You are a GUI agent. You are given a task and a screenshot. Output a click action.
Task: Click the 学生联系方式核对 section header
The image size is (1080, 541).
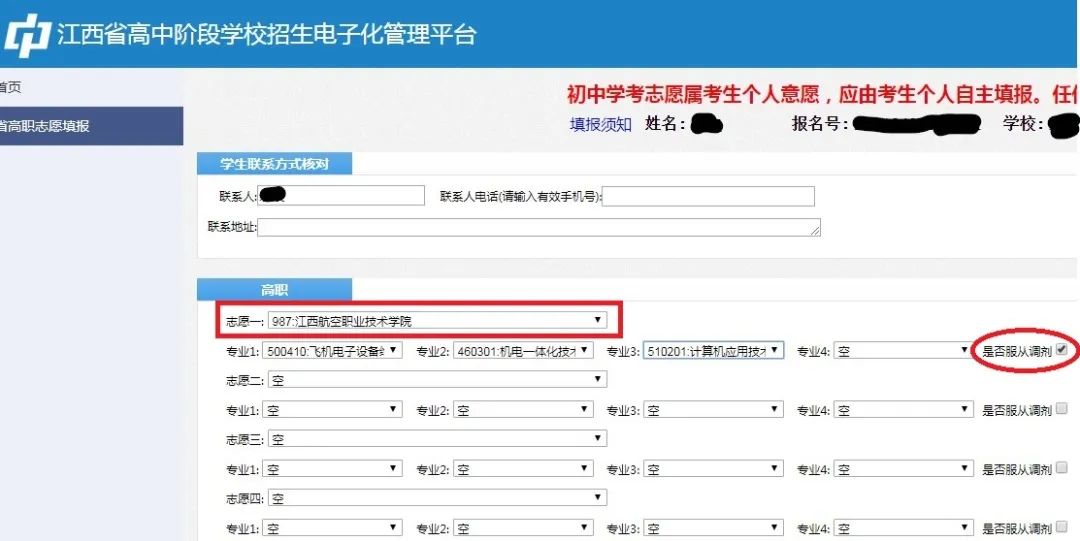[x=275, y=164]
